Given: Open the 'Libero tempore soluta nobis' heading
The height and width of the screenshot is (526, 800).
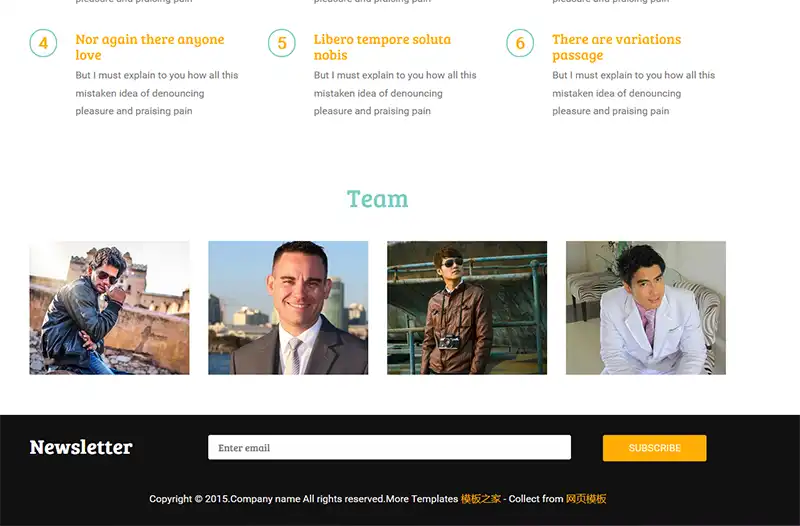Looking at the screenshot, I should coord(382,47).
